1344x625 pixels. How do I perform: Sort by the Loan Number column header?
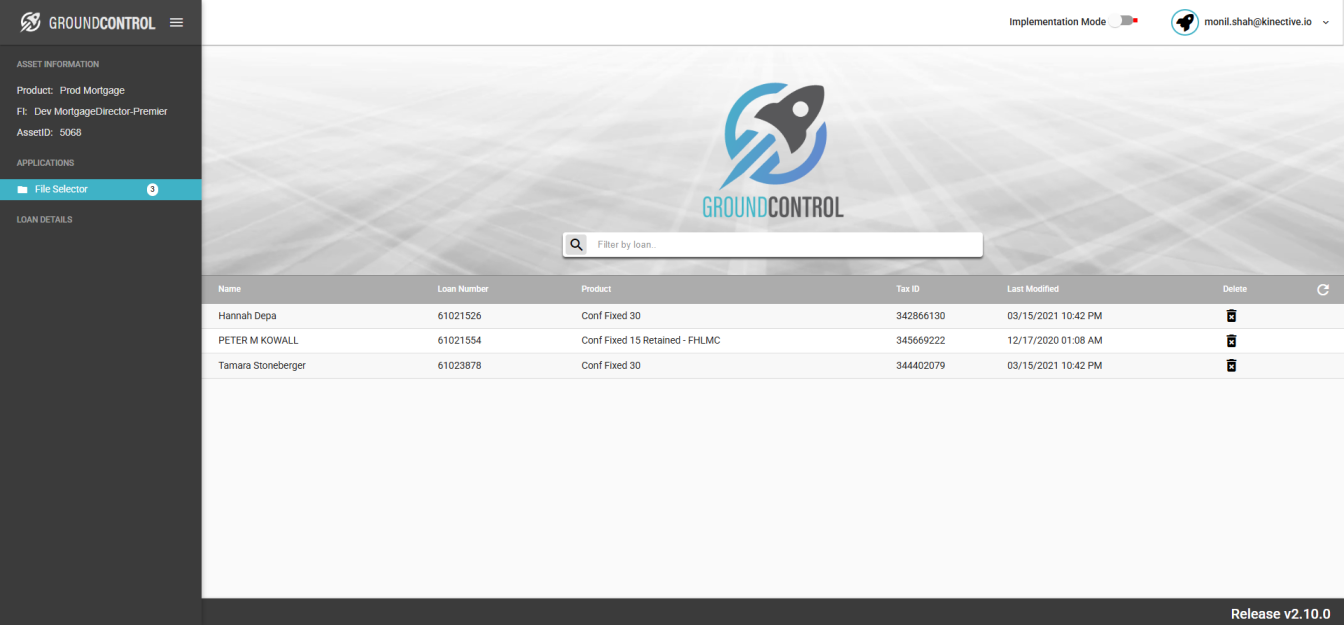pos(463,289)
